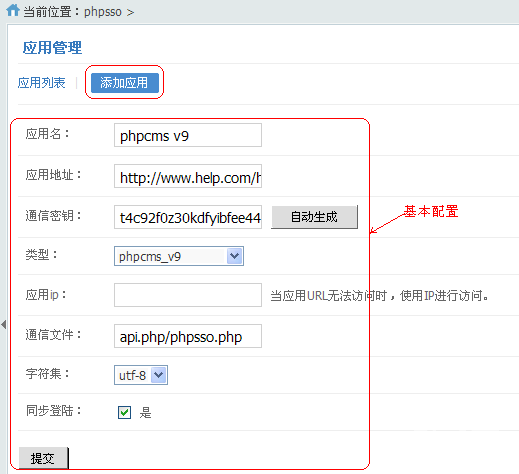Screen dimensions: 519x474
Task: Click the phpsso breadcrumb link
Action: [103, 12]
